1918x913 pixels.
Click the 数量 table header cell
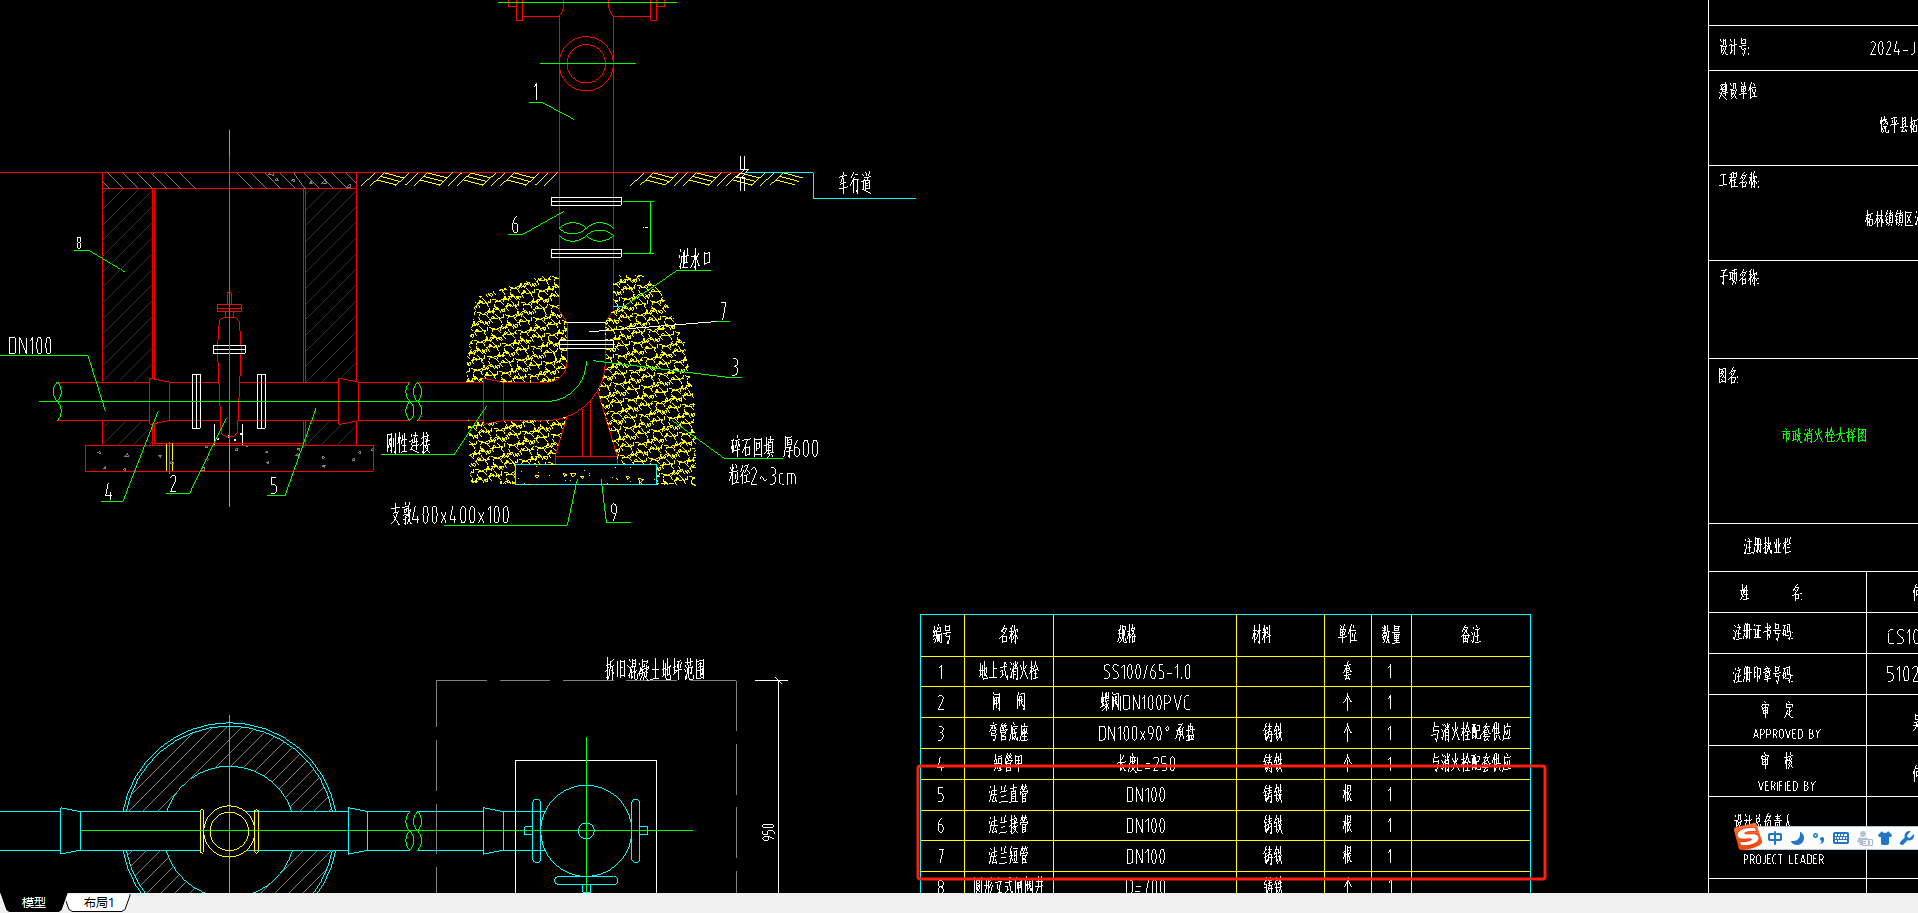coord(1391,634)
